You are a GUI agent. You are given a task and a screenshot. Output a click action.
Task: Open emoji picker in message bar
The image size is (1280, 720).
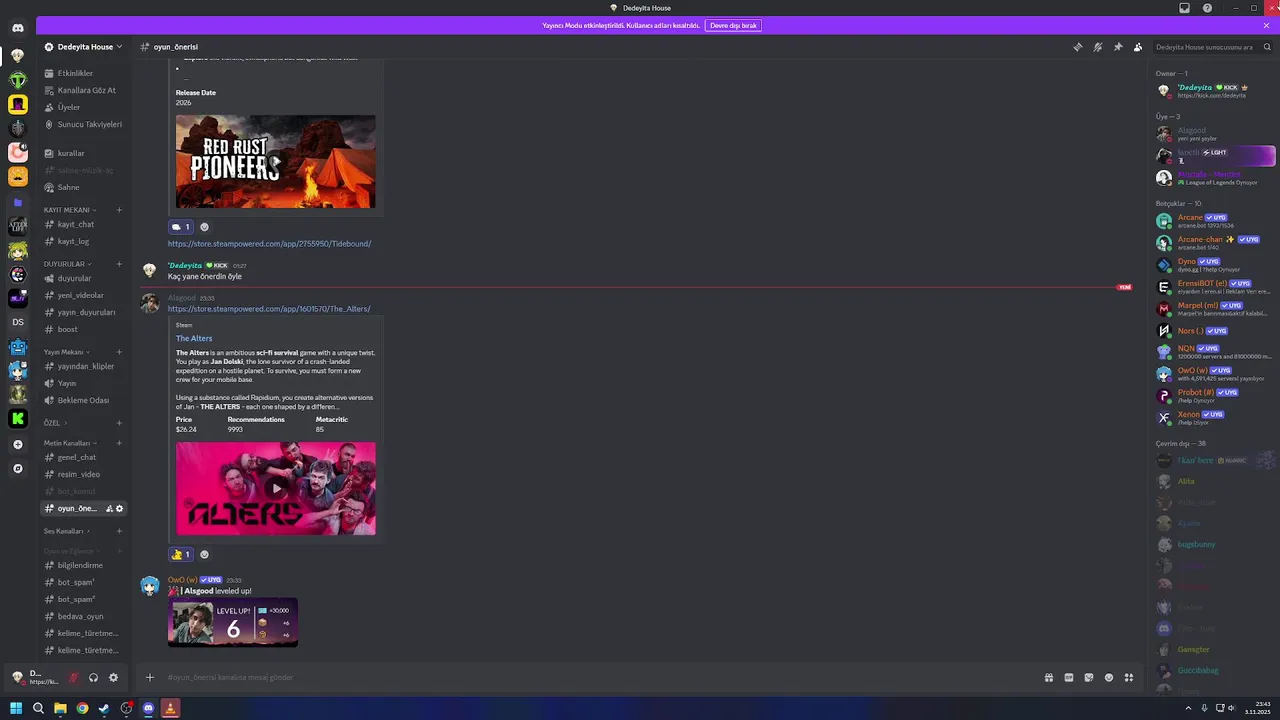click(x=1109, y=677)
